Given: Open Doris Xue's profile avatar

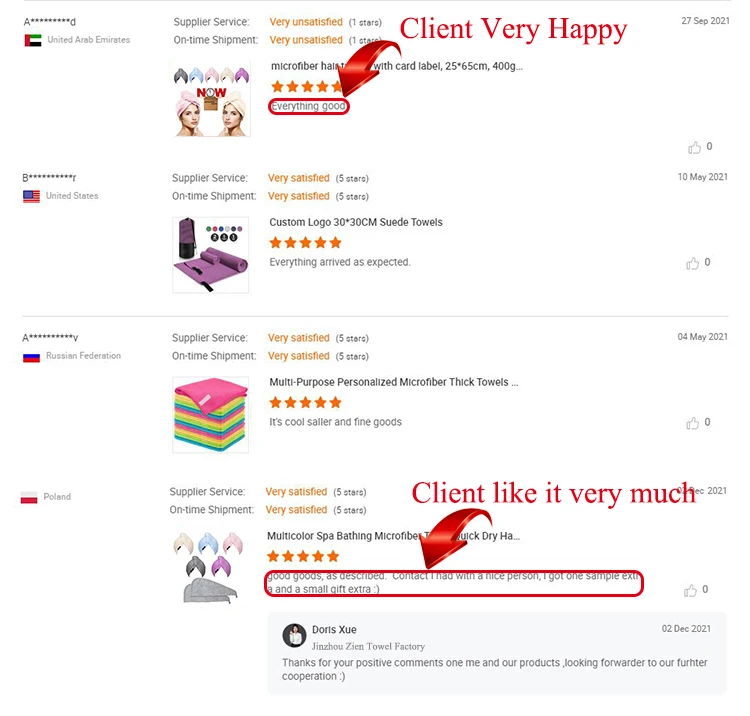Looking at the screenshot, I should pos(294,635).
